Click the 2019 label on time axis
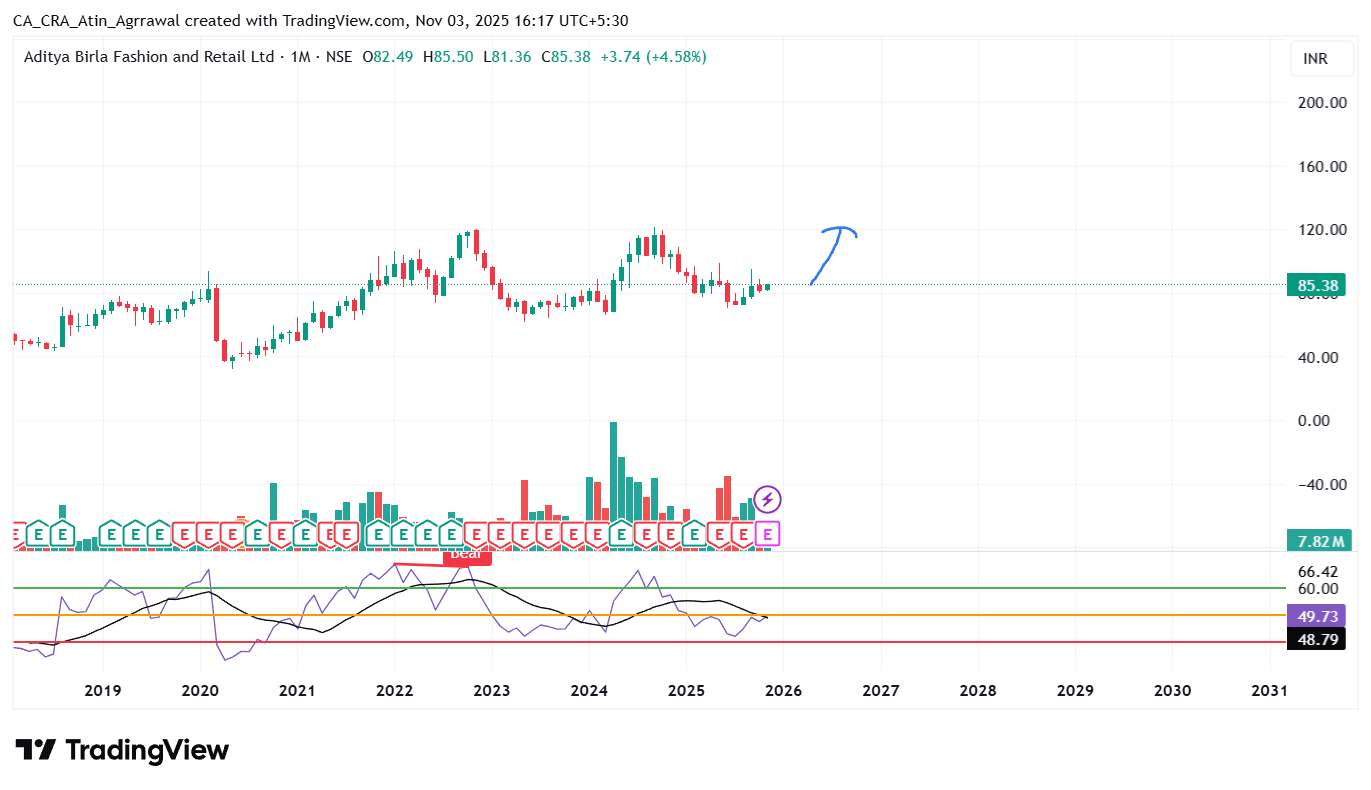This screenshot has height=790, width=1371. (103, 690)
